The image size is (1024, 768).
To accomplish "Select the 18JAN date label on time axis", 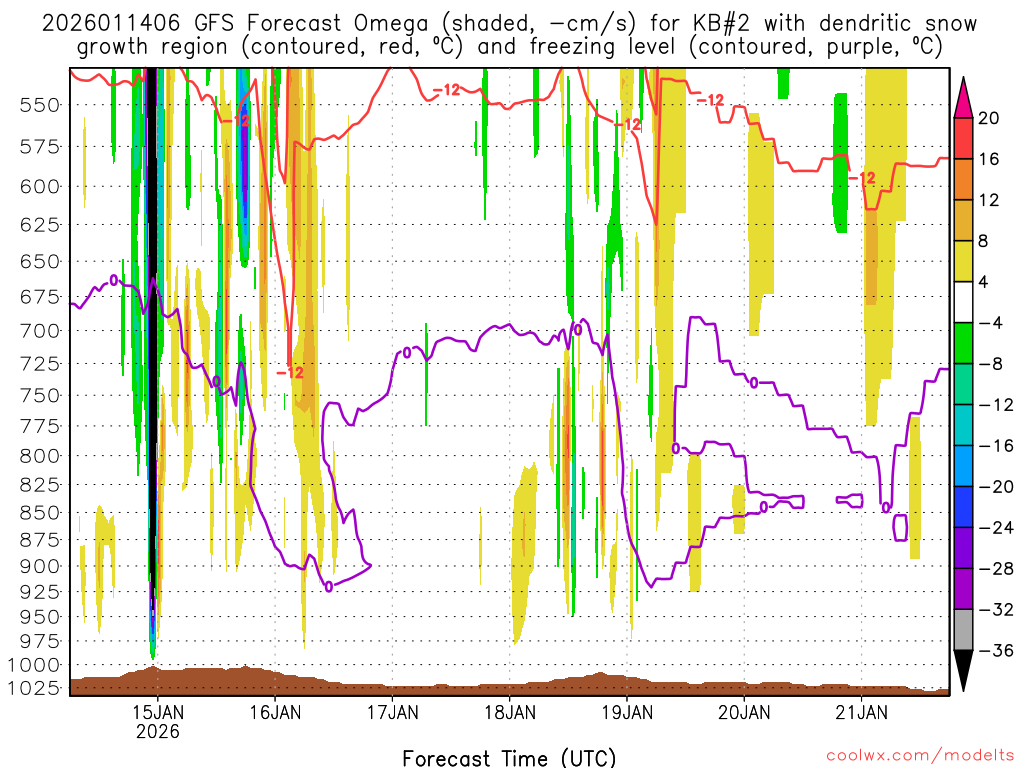I will click(x=510, y=712).
